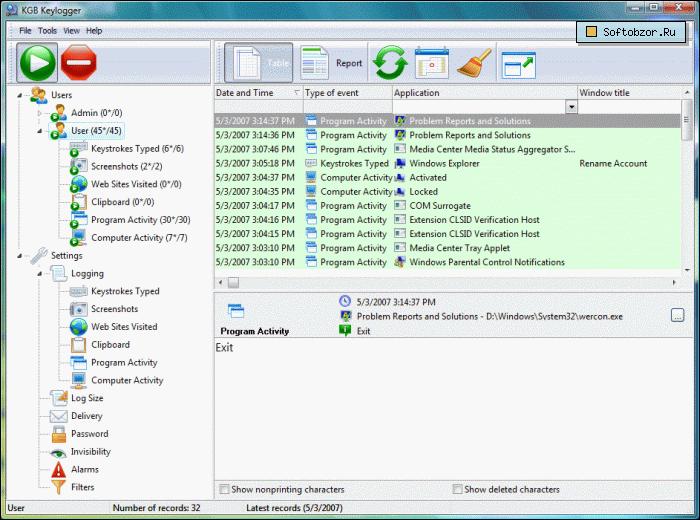The width and height of the screenshot is (700, 520).
Task: Stop monitoring with the red stop button
Action: [x=79, y=62]
